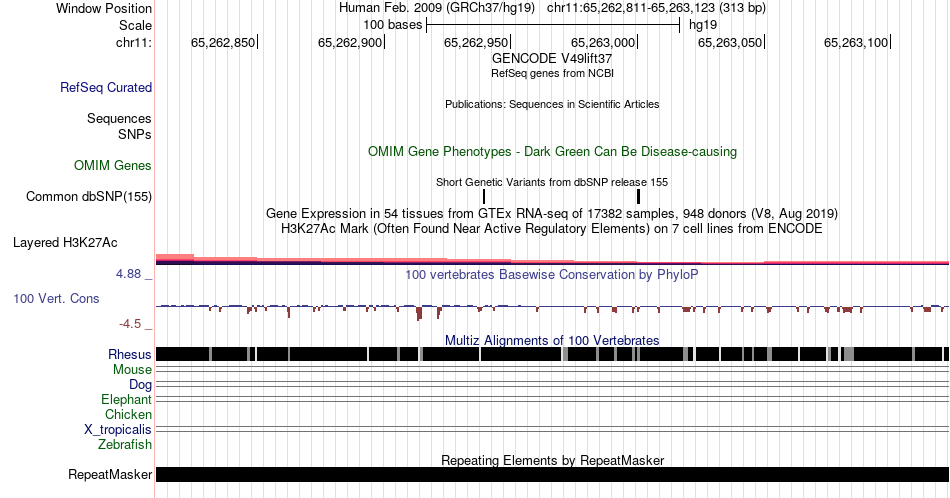Click RefSeq genes from NCBI title
950x498 pixels.
[x=552, y=73]
